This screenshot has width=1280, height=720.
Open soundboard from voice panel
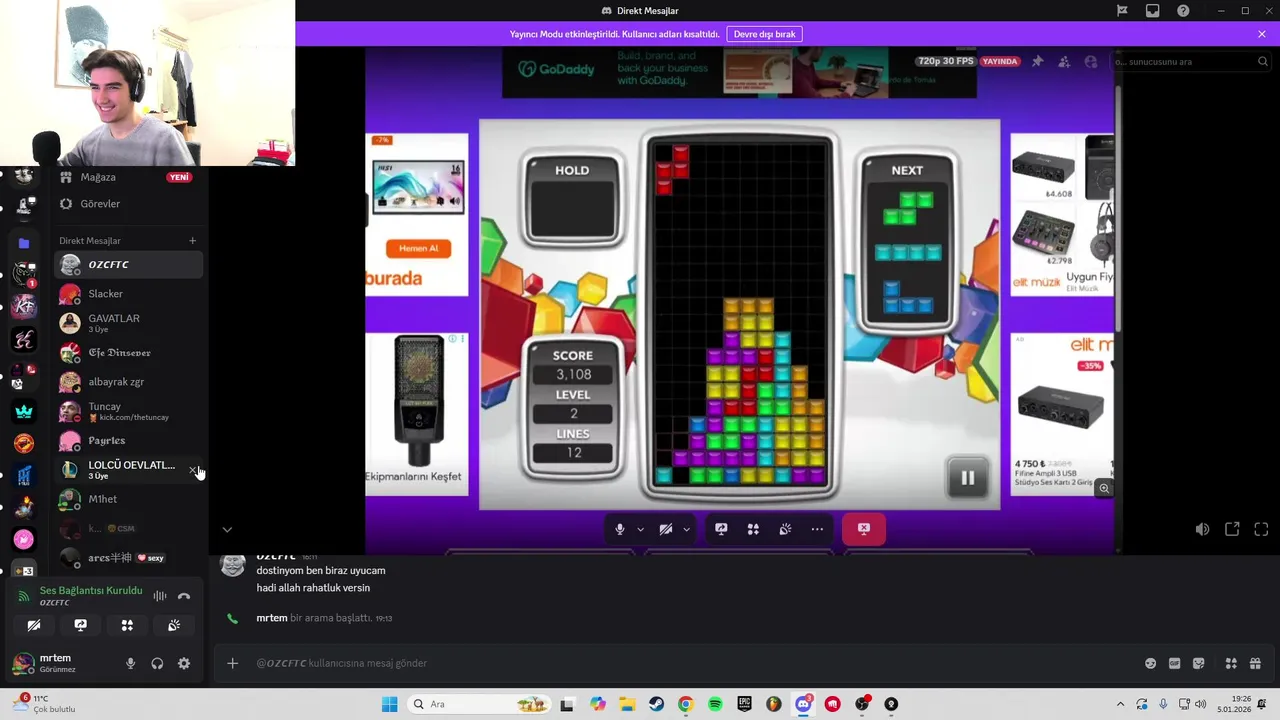point(174,625)
